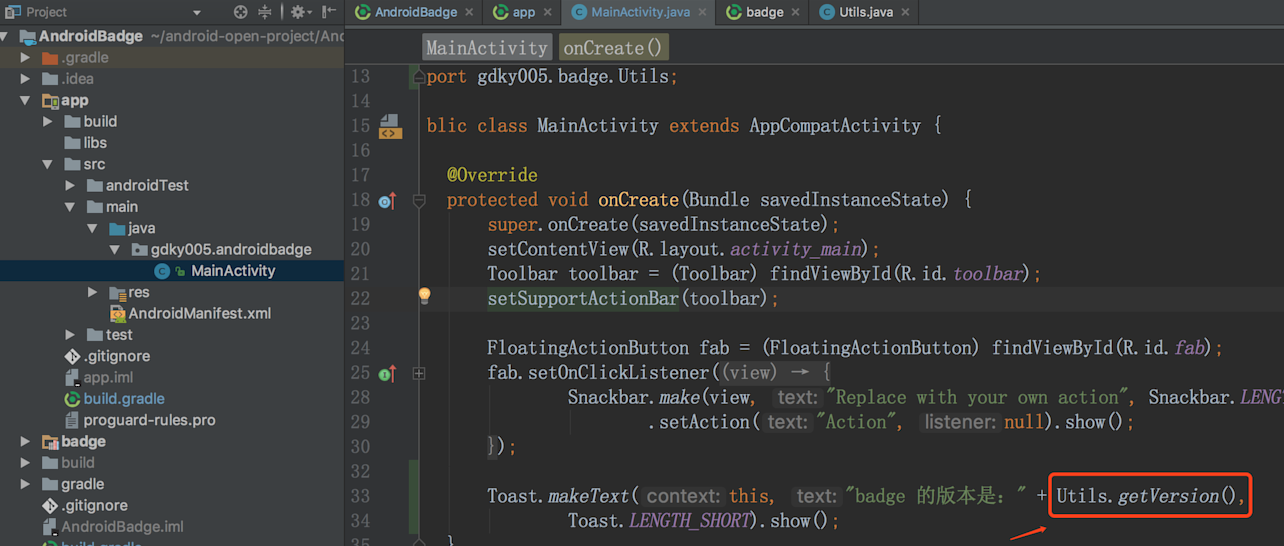This screenshot has height=546, width=1284.
Task: Close the MainActivity.java editor tab
Action: (704, 12)
